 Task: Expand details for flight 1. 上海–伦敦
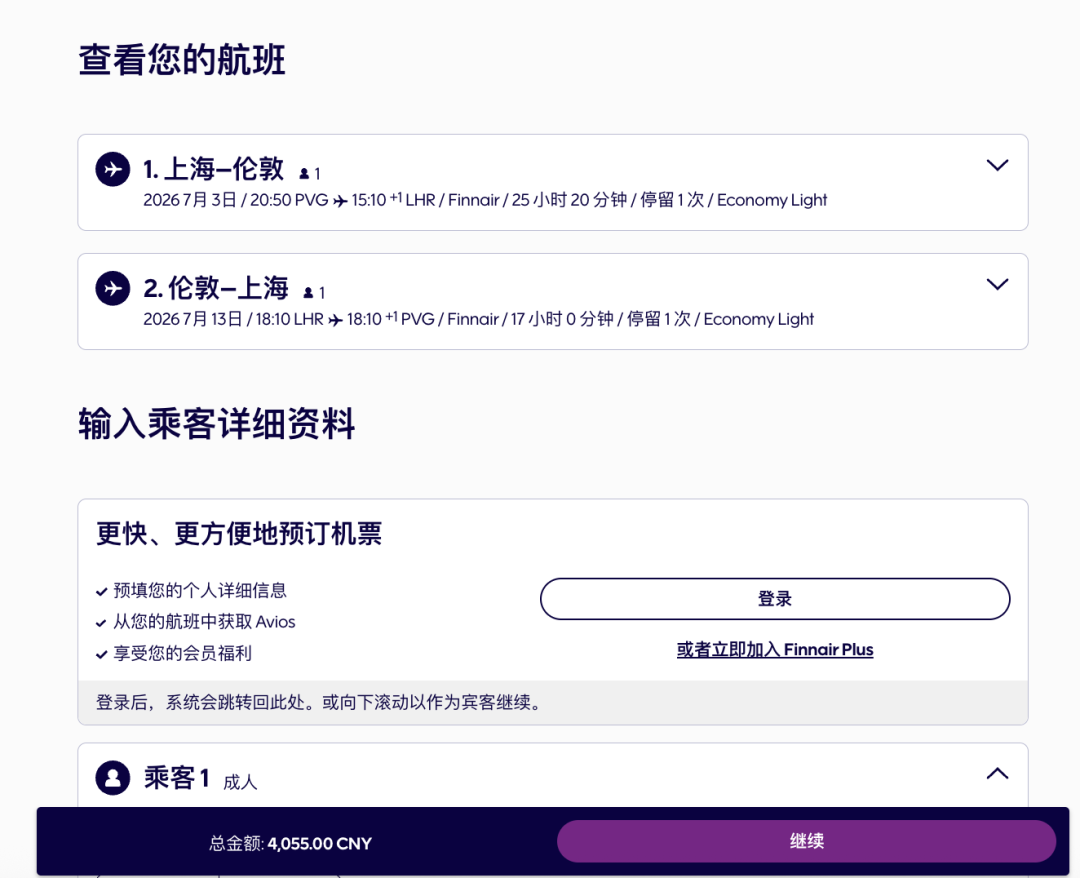click(x=997, y=166)
